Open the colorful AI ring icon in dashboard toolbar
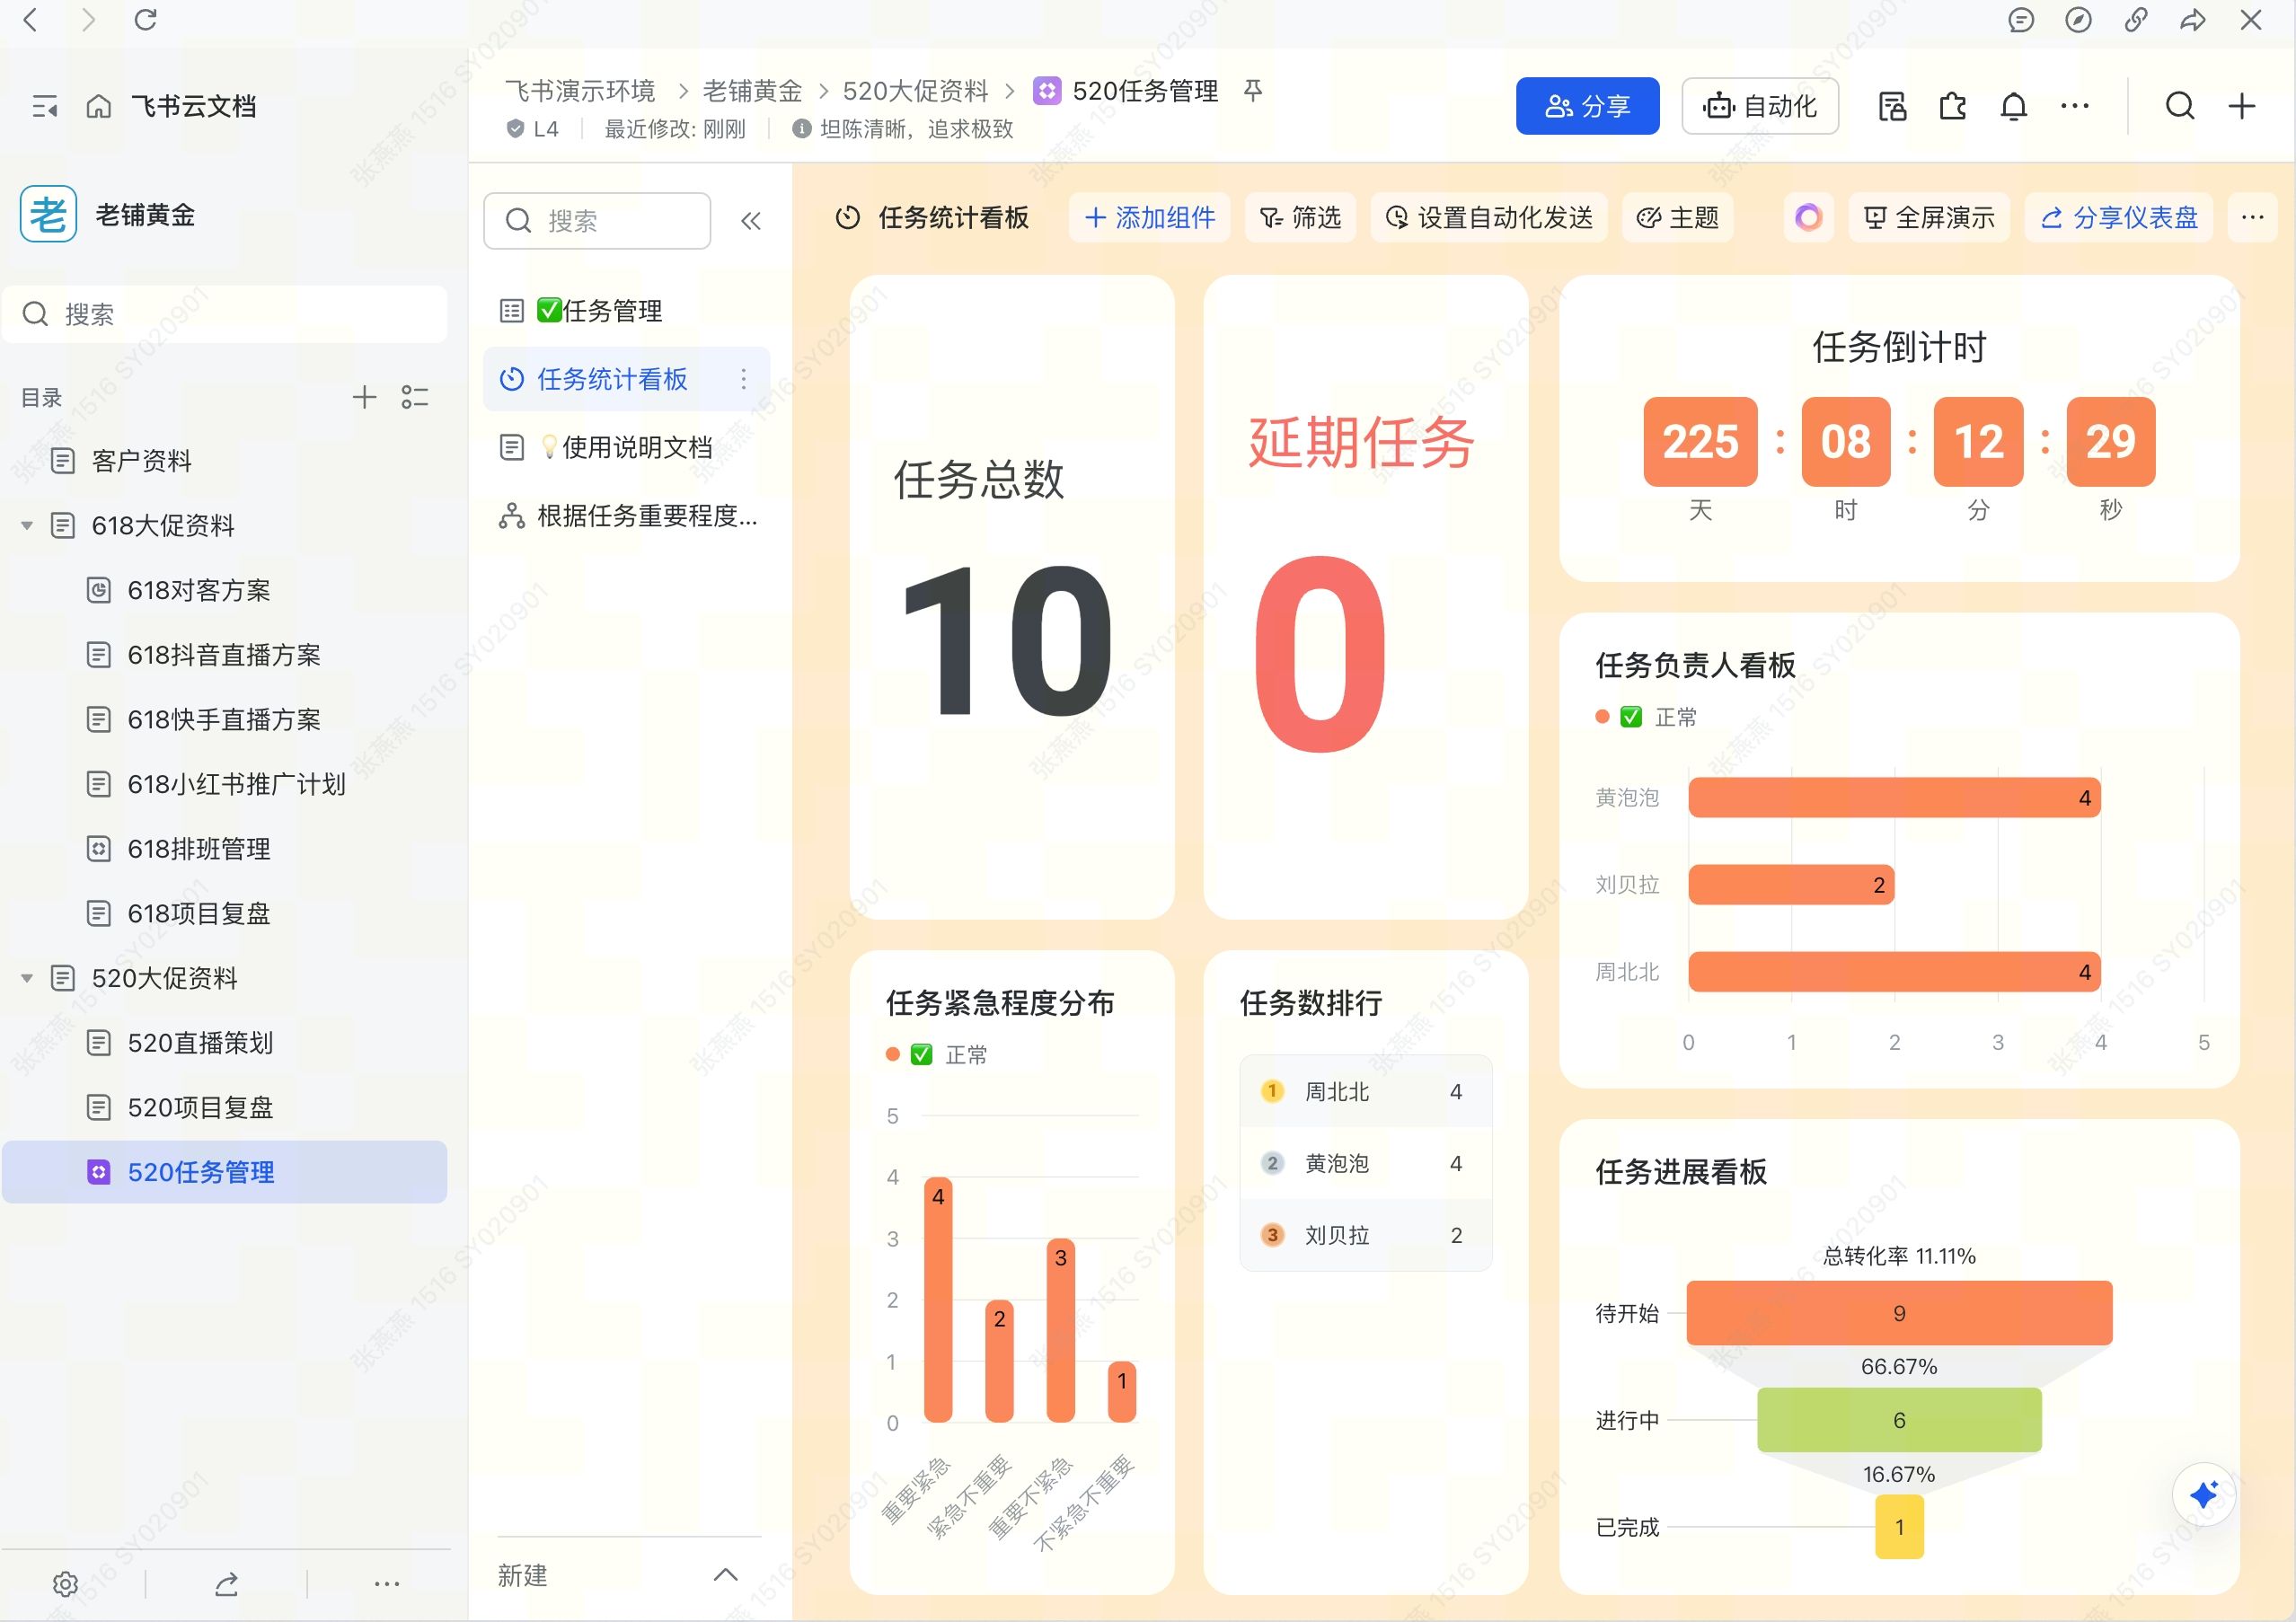Screen dimensions: 2296x1622 (1808, 218)
